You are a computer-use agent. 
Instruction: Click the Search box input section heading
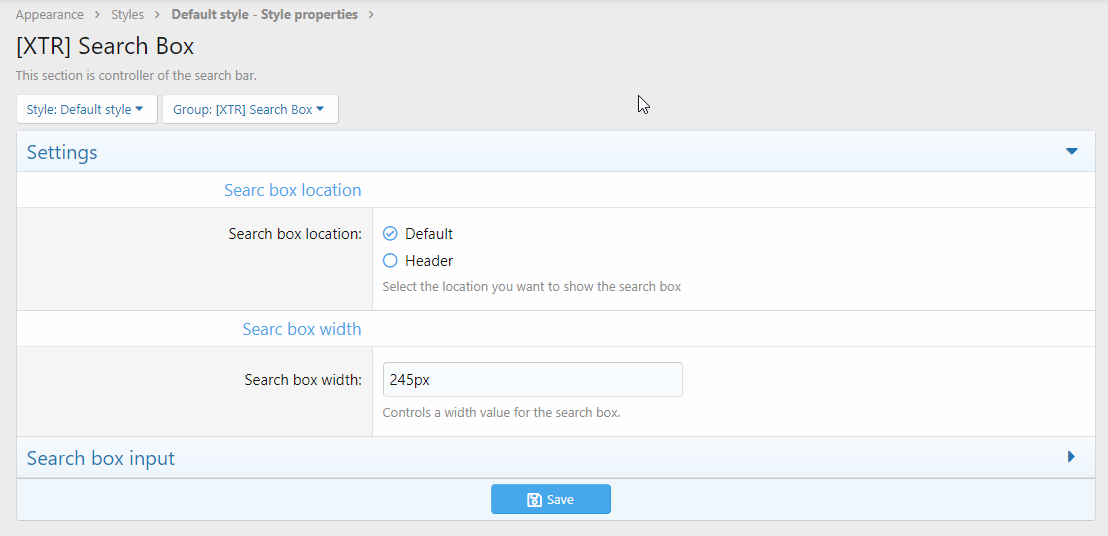click(101, 458)
